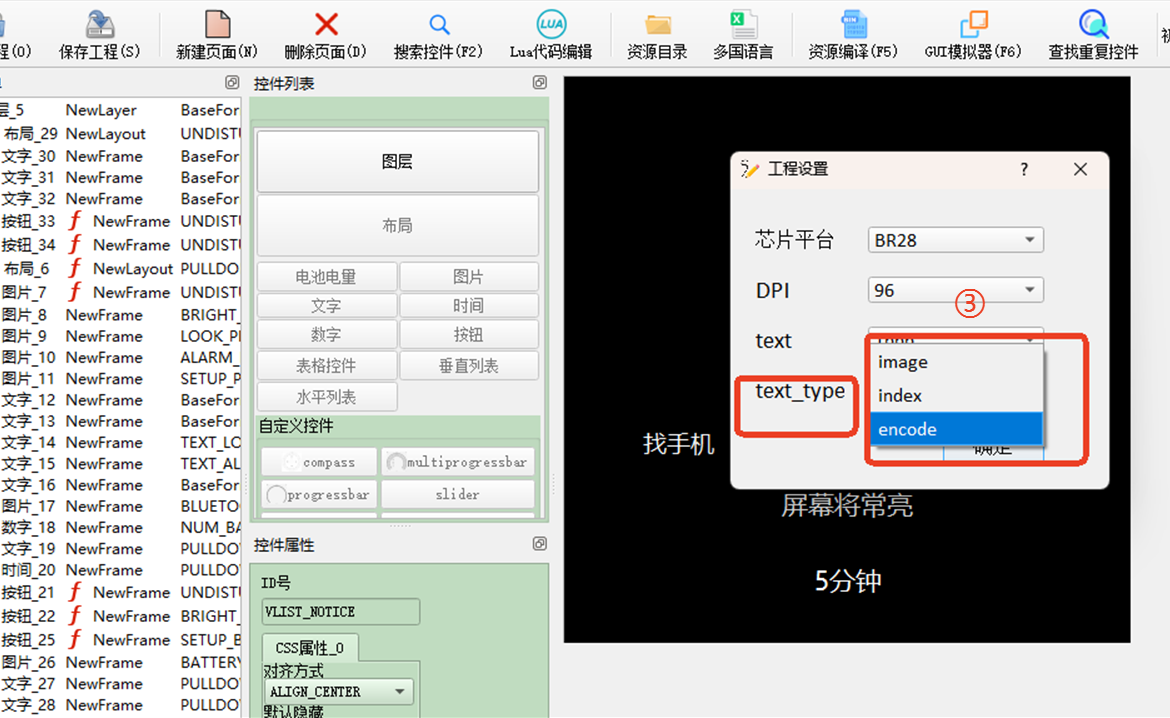The height and width of the screenshot is (718, 1170).
Task: Add a 表格控件 control
Action: [327, 366]
